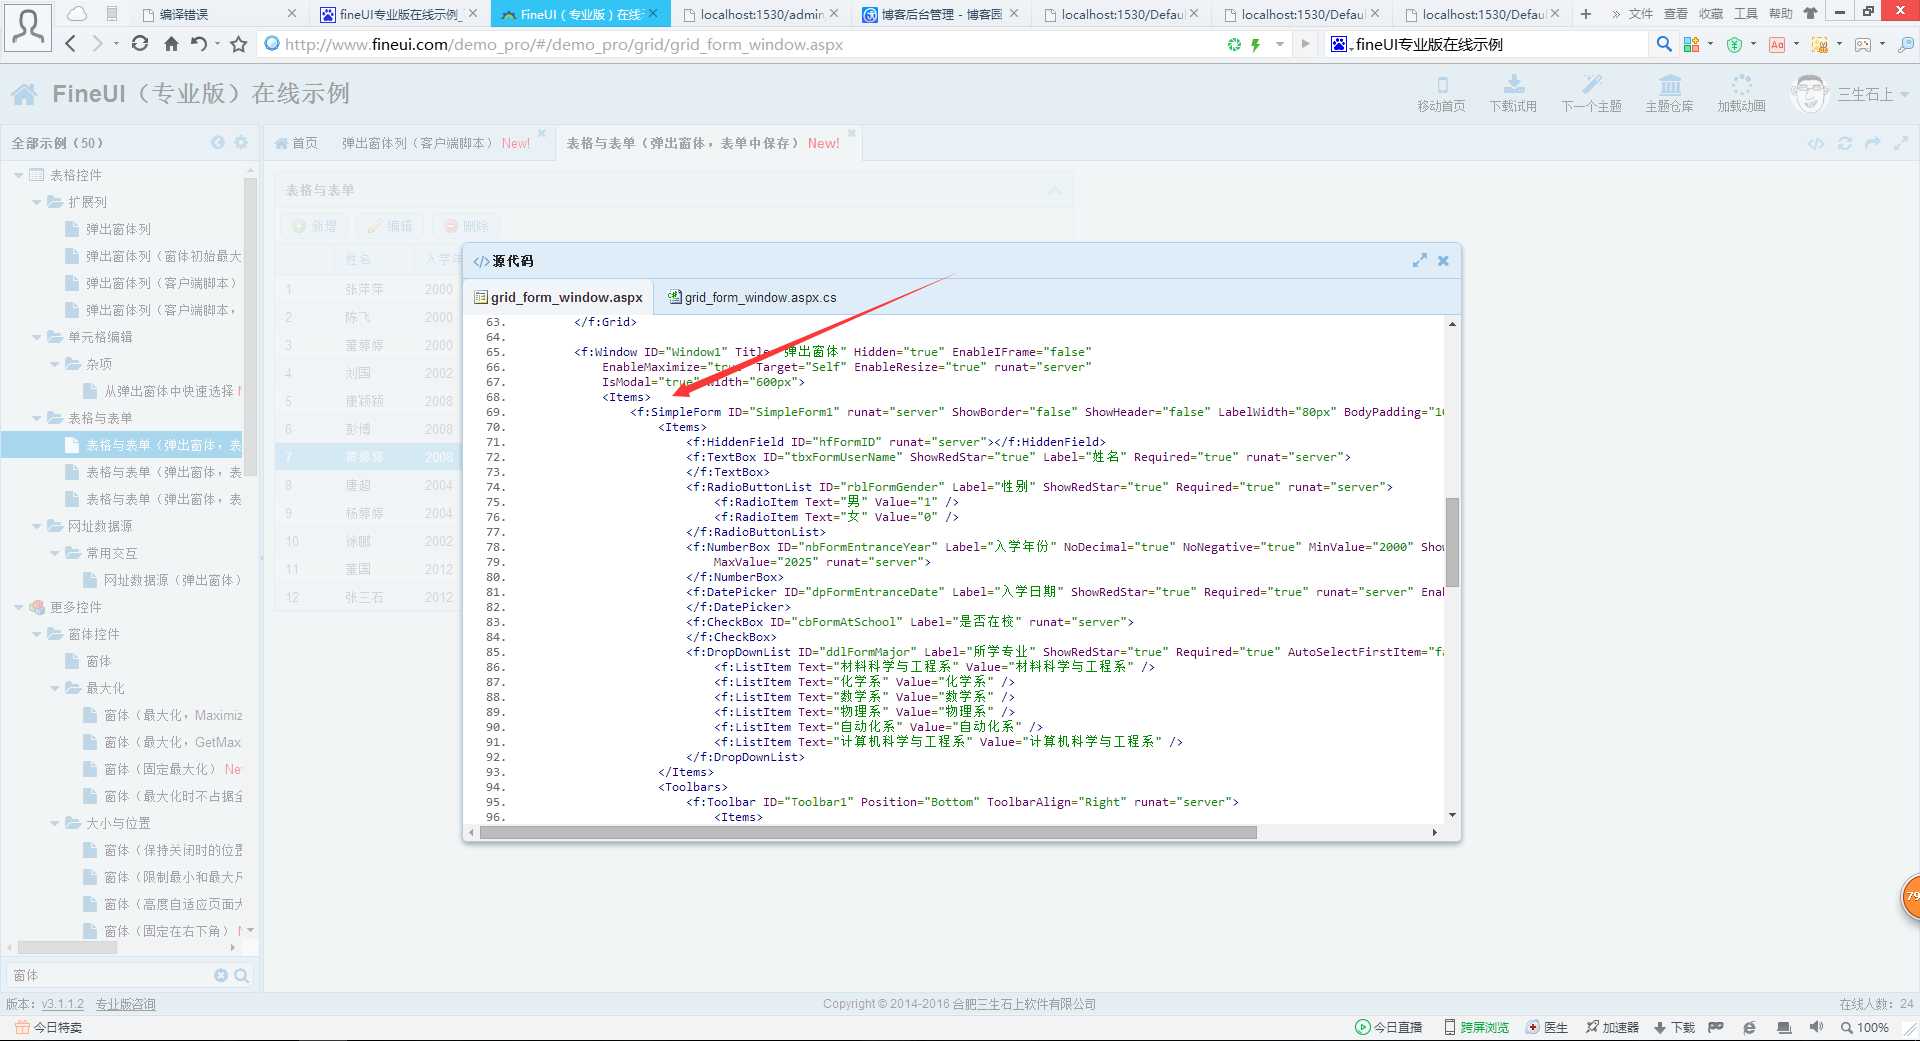Click the fineUI专业版在线示例 search box

coord(1488,44)
